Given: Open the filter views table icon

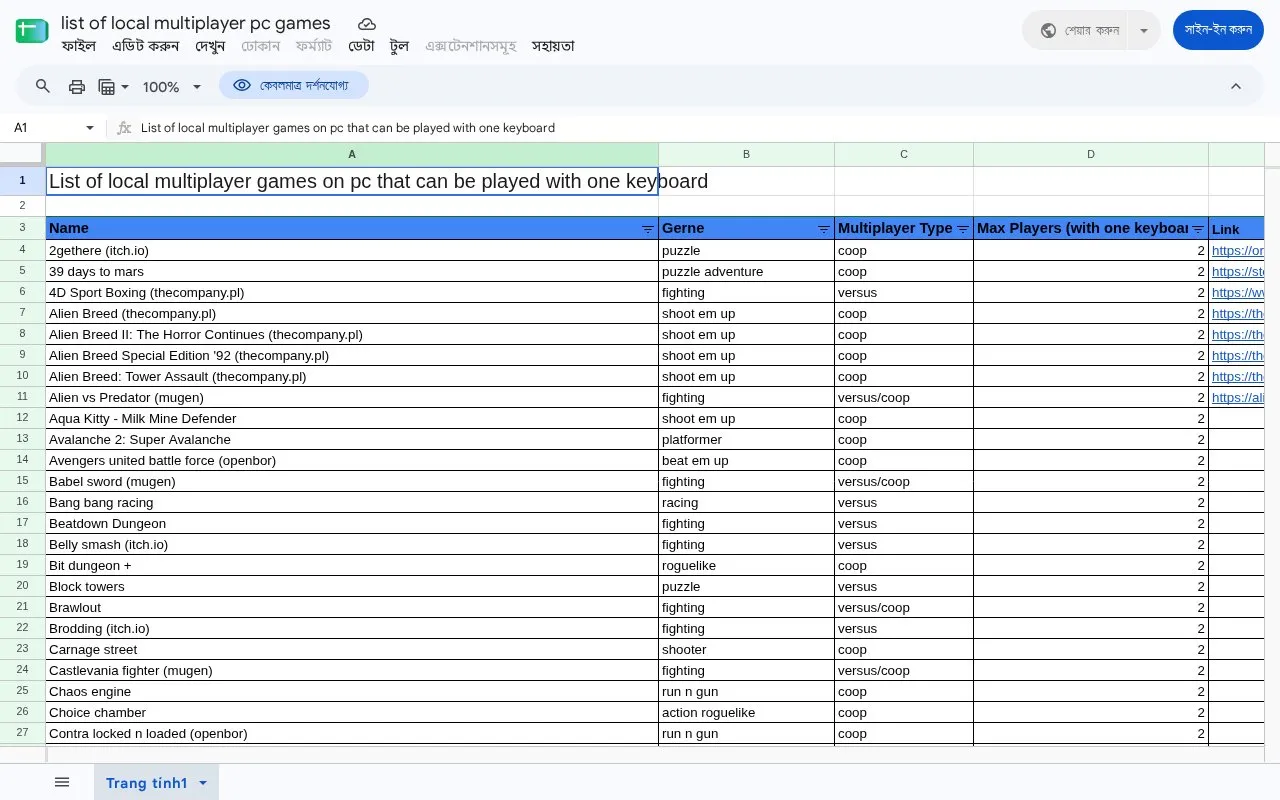Looking at the screenshot, I should tap(107, 87).
